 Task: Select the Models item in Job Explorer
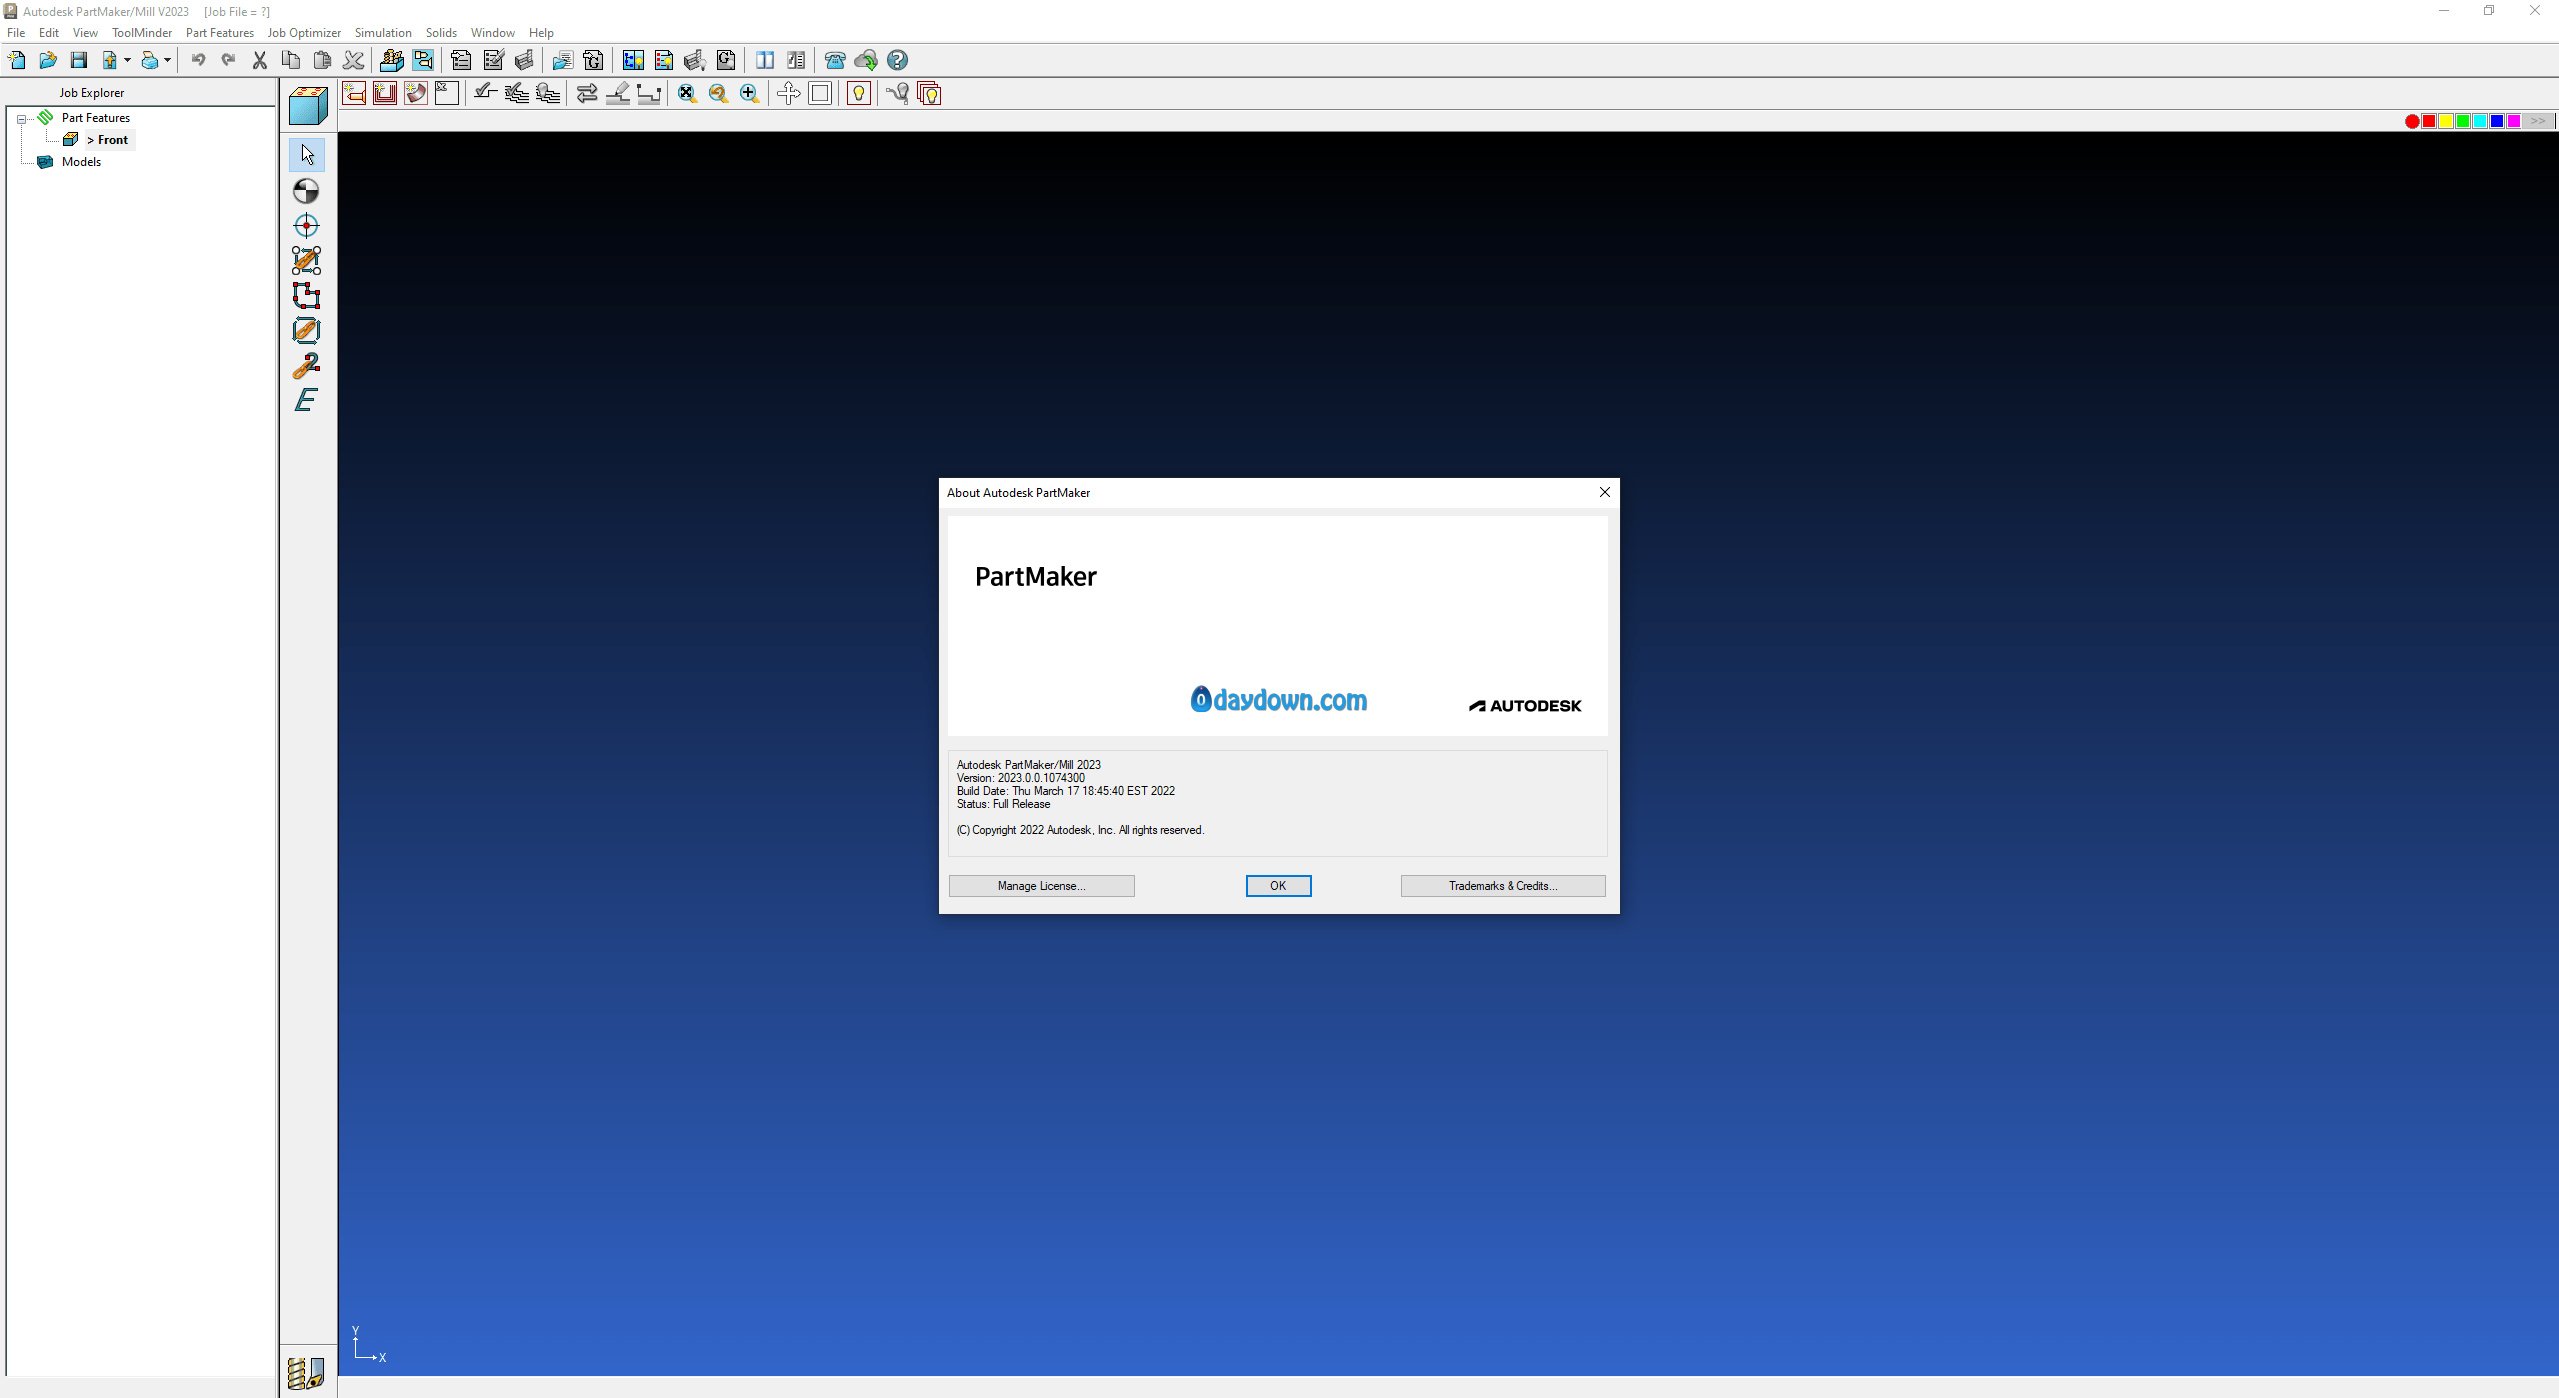[81, 162]
